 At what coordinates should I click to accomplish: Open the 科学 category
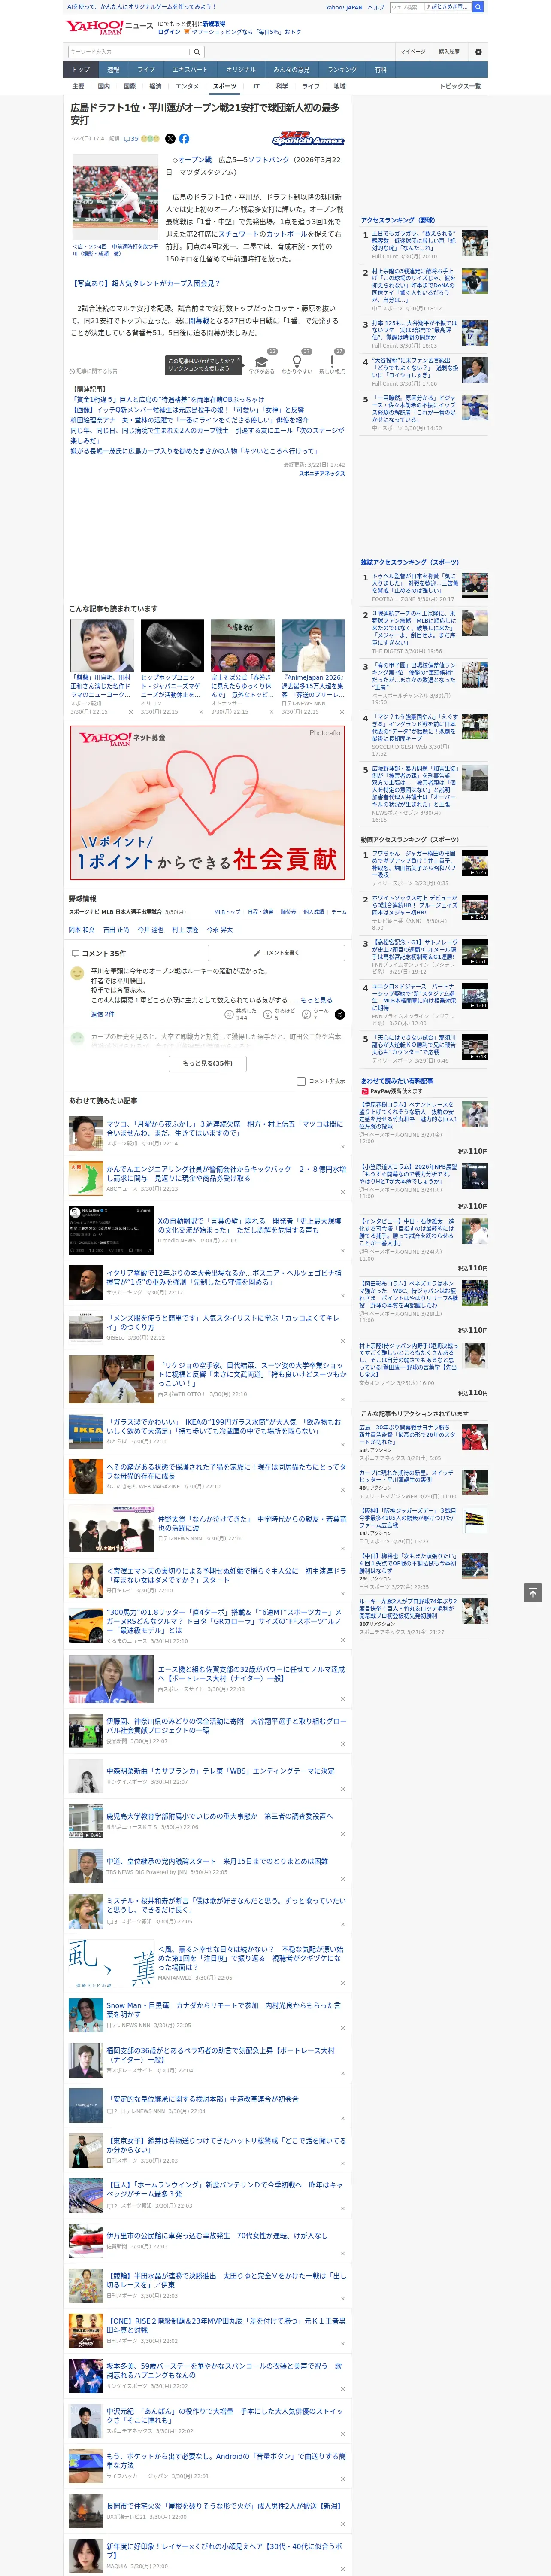(x=282, y=86)
